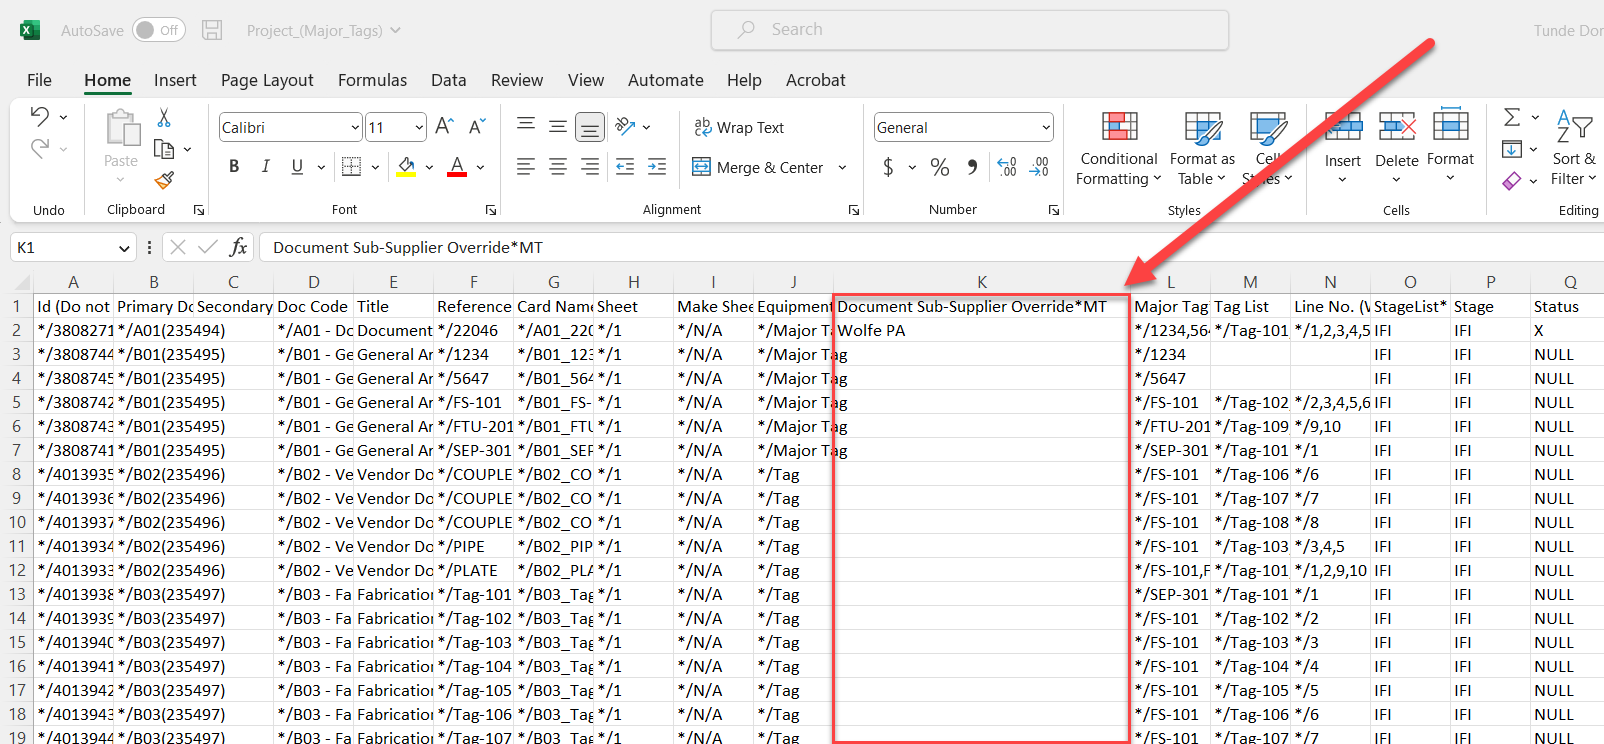Open Conditional Formatting menu
Viewport: 1604px width, 744px height.
[x=1119, y=148]
